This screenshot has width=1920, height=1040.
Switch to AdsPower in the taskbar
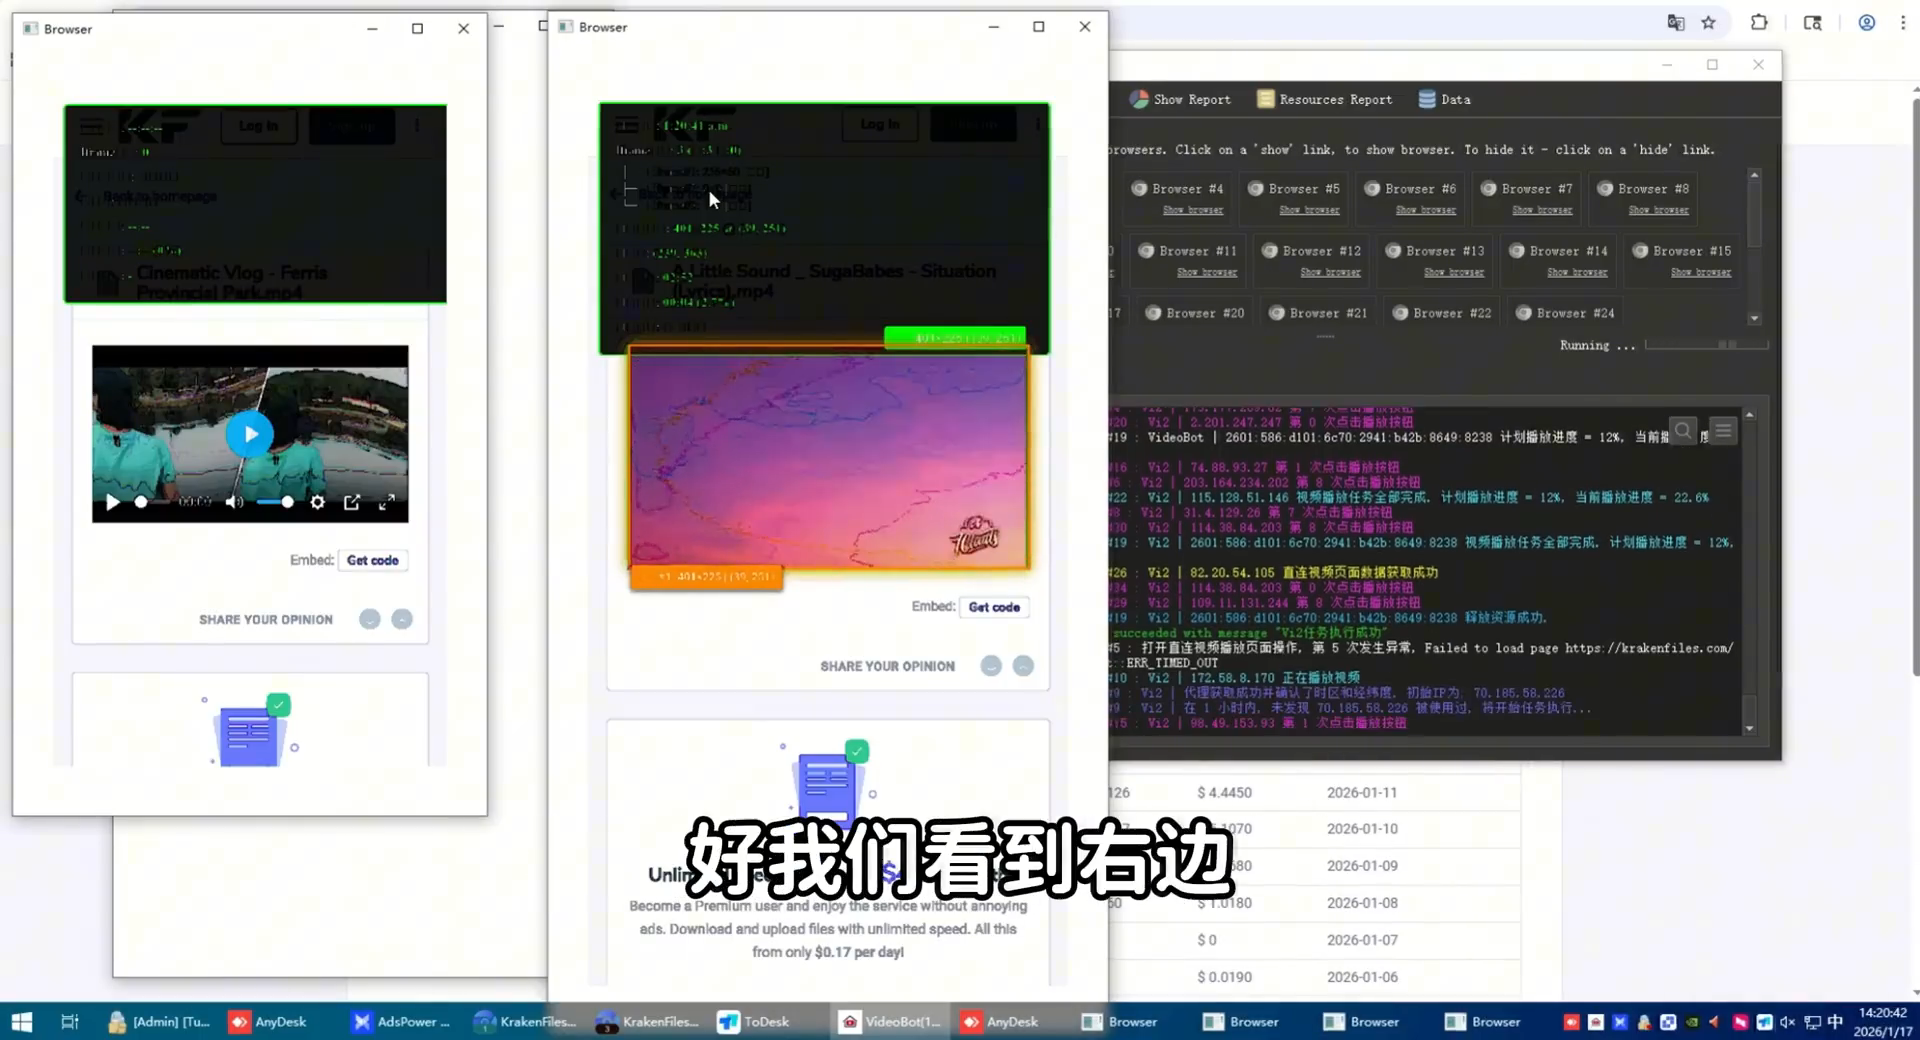(402, 1021)
